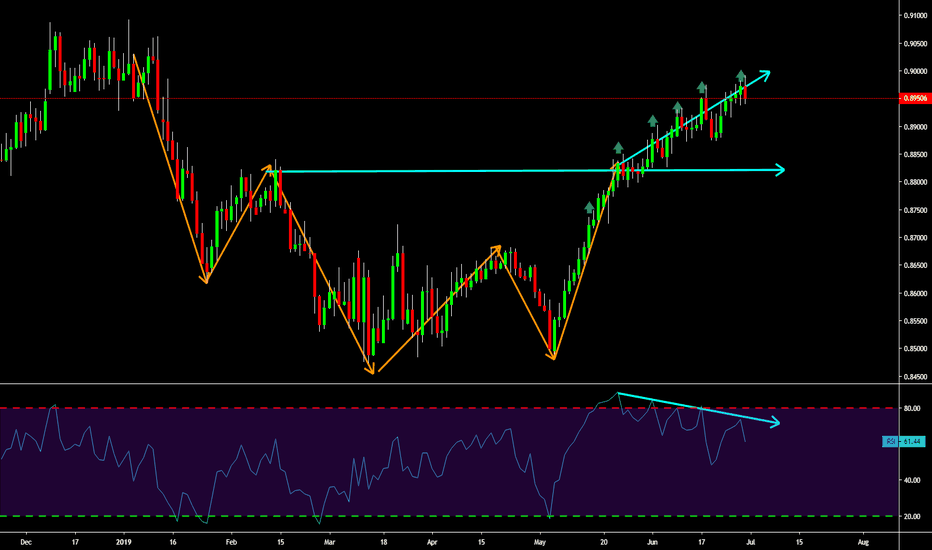Click the red current price label 0.89506
The image size is (932, 550).
click(915, 98)
